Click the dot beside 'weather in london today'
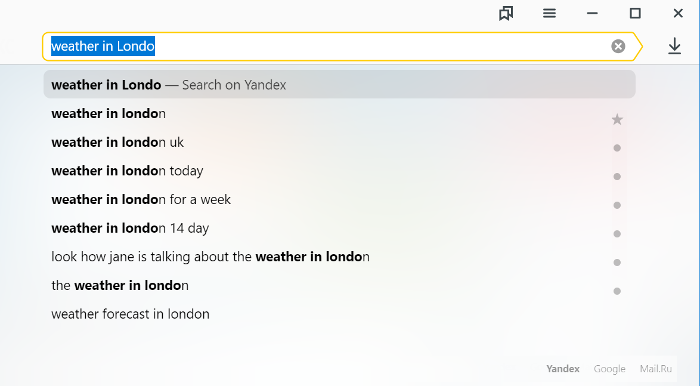This screenshot has height=386, width=700. click(x=617, y=176)
